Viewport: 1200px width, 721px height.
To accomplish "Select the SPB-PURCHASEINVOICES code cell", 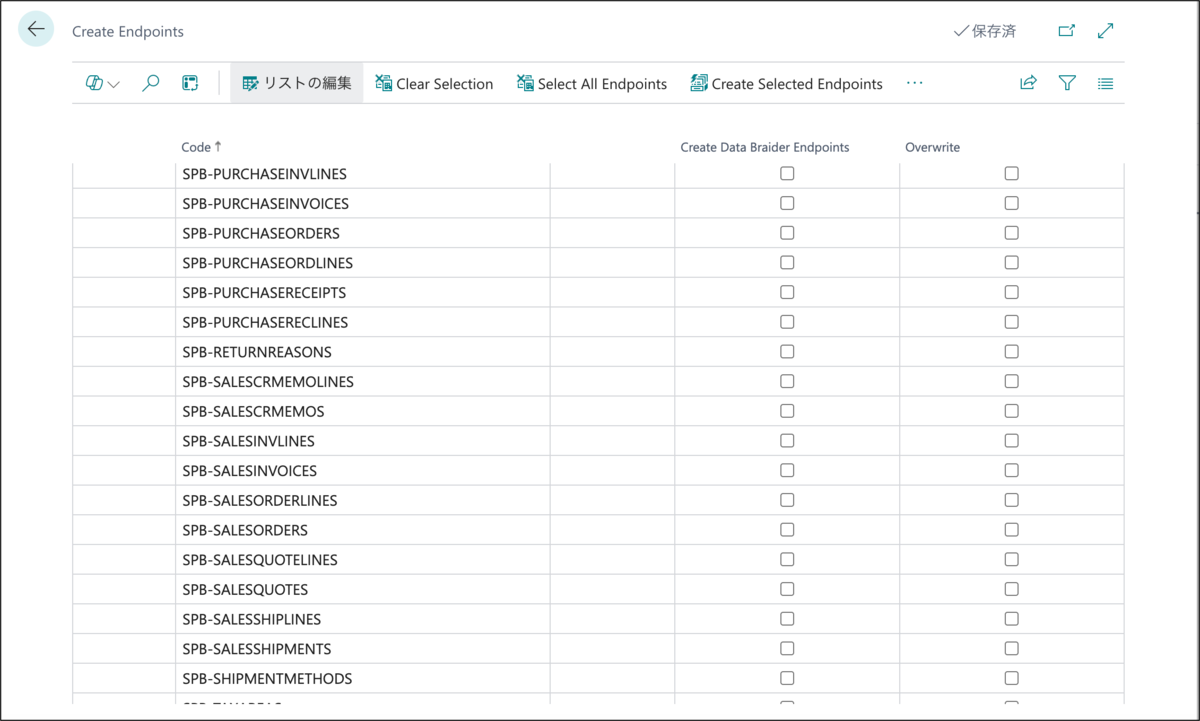I will coord(363,204).
